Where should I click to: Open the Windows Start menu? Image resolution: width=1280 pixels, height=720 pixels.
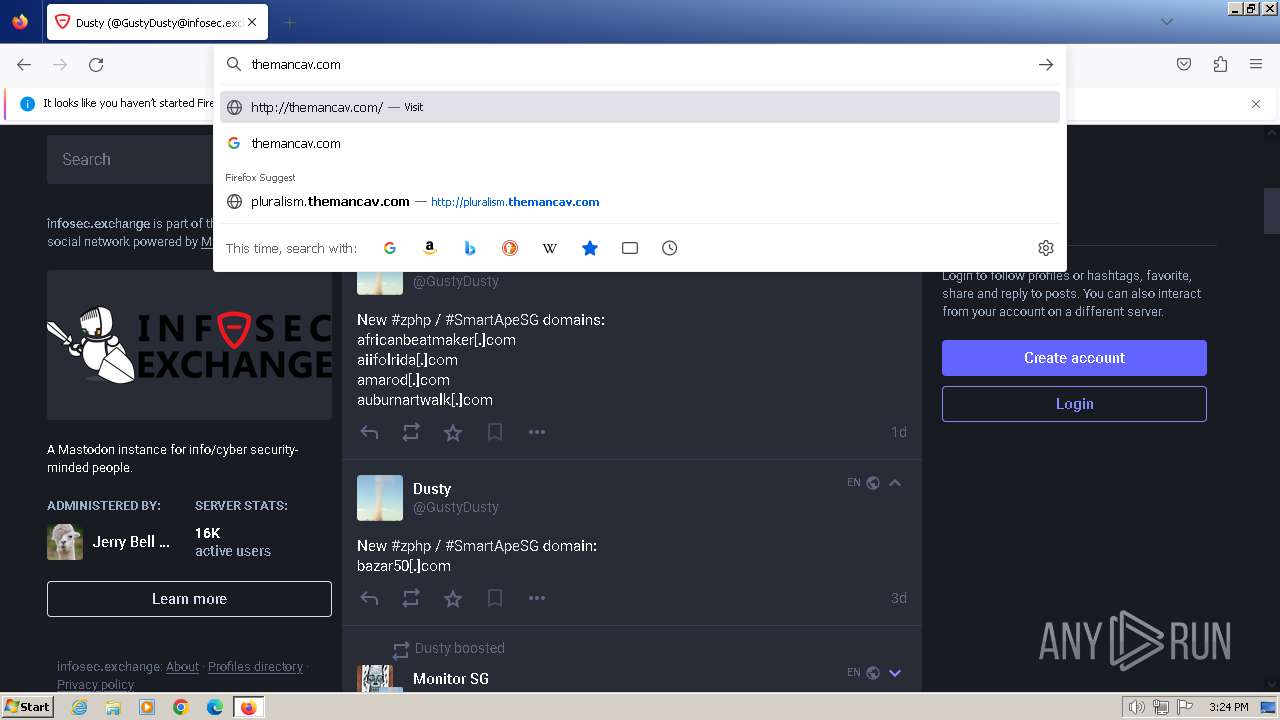pyautogui.click(x=28, y=707)
